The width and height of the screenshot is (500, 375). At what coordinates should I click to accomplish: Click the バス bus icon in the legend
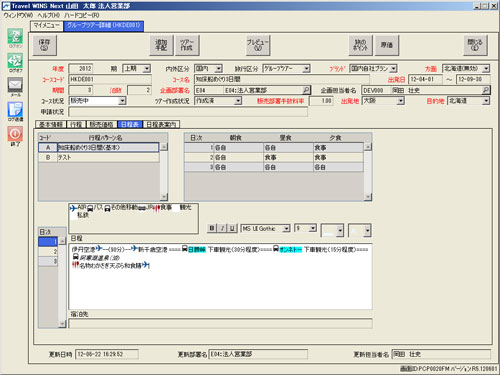(x=90, y=208)
